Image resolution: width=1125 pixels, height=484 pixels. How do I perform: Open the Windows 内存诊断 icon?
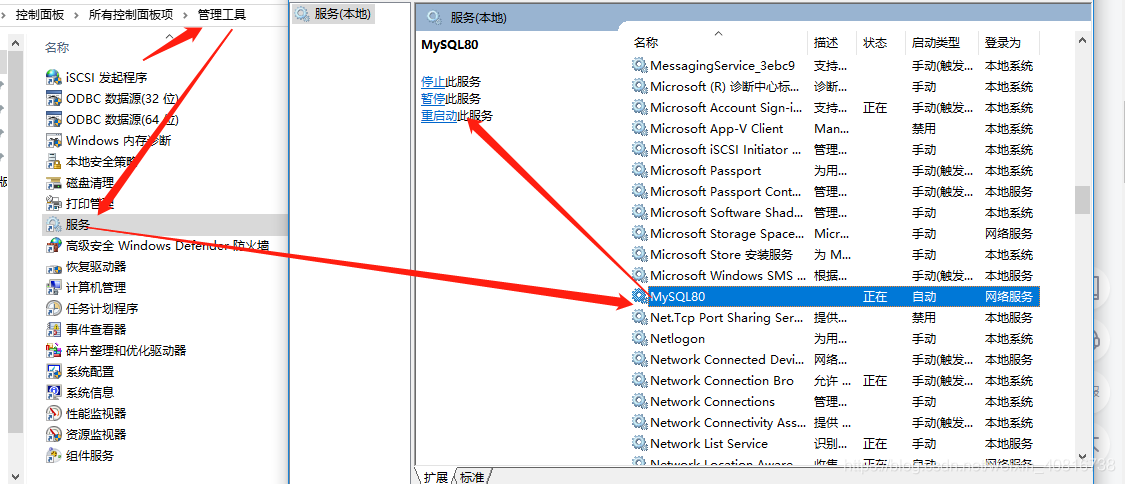tap(54, 141)
